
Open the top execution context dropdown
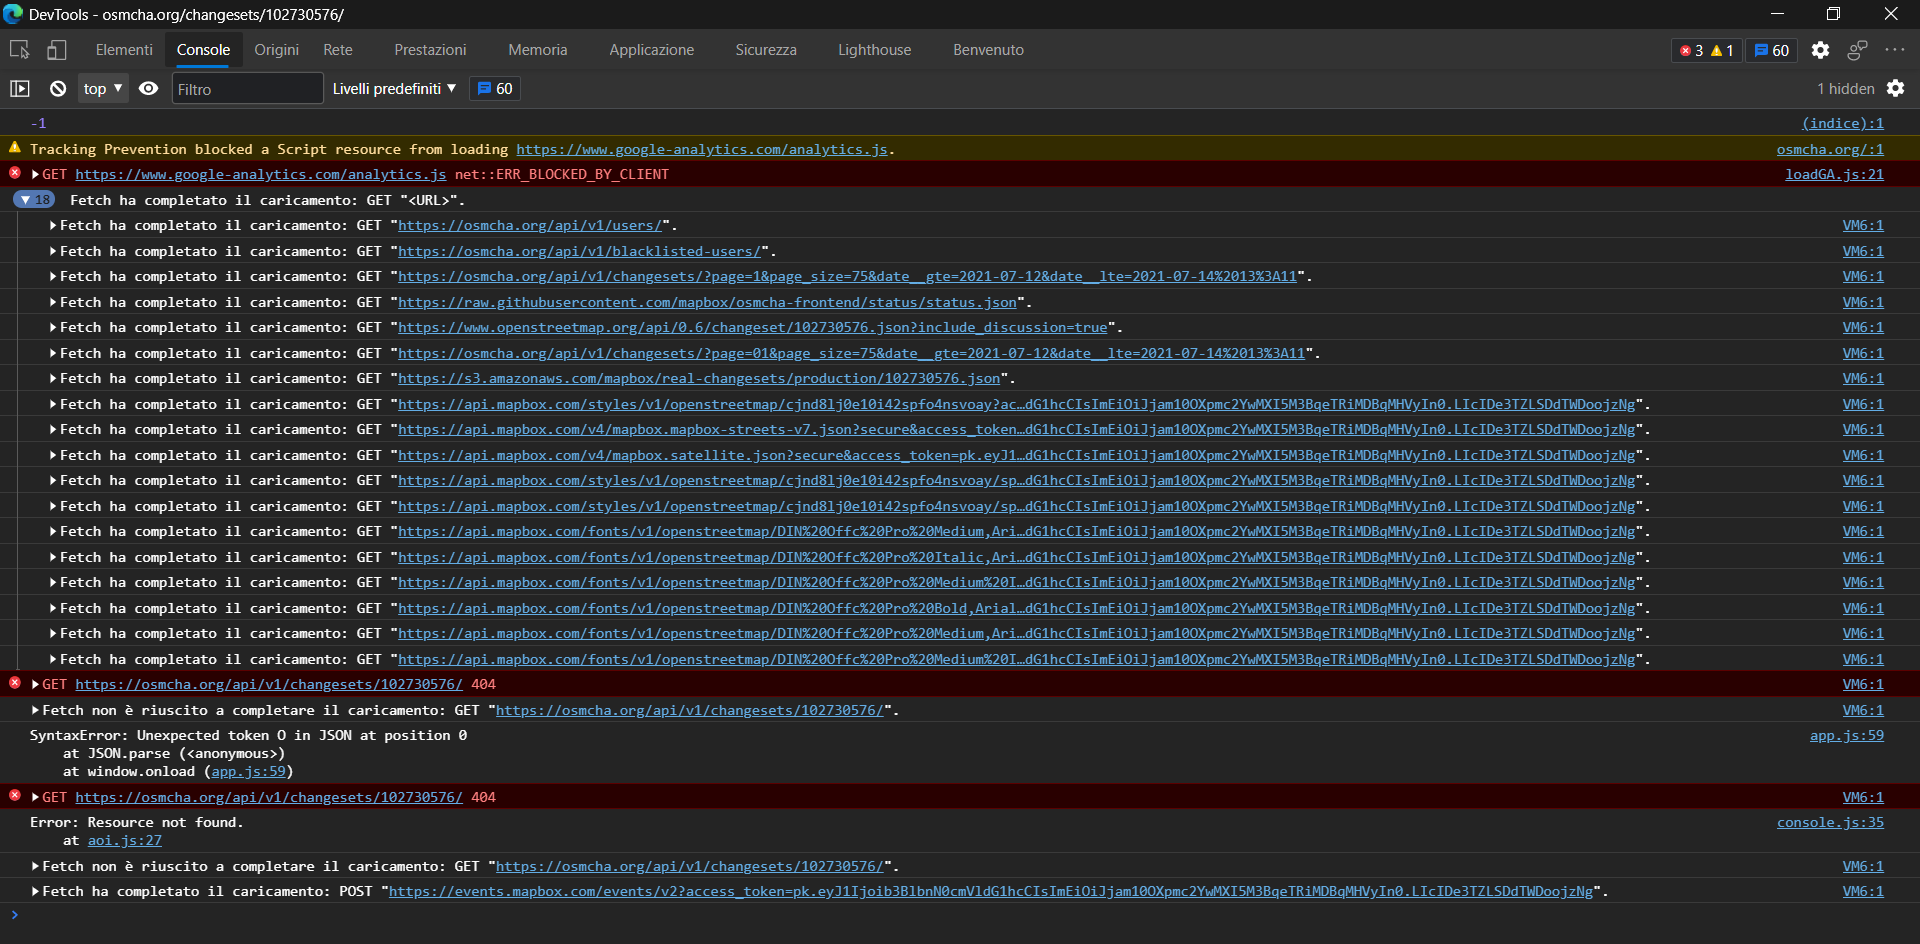tap(101, 88)
